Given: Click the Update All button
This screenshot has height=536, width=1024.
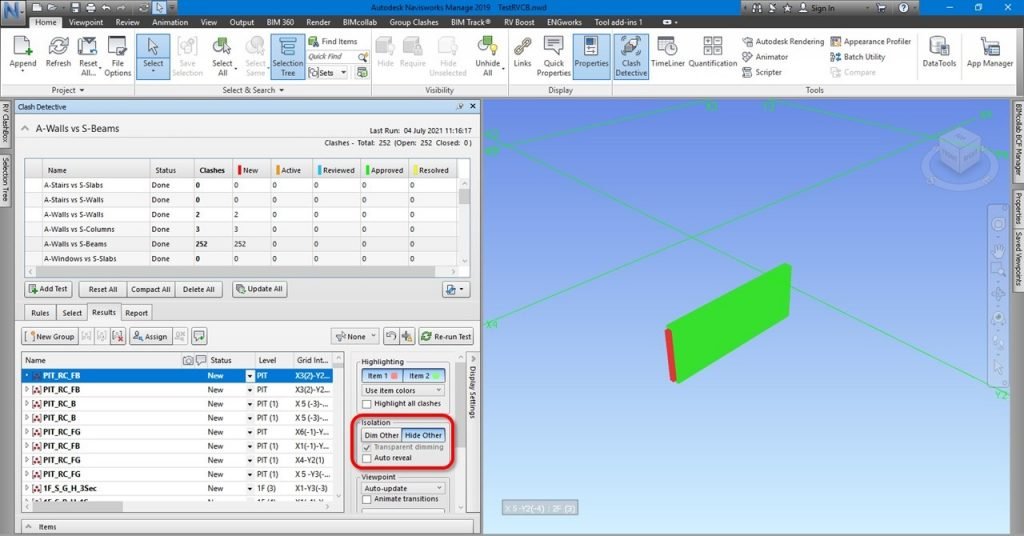Looking at the screenshot, I should click(x=259, y=289).
